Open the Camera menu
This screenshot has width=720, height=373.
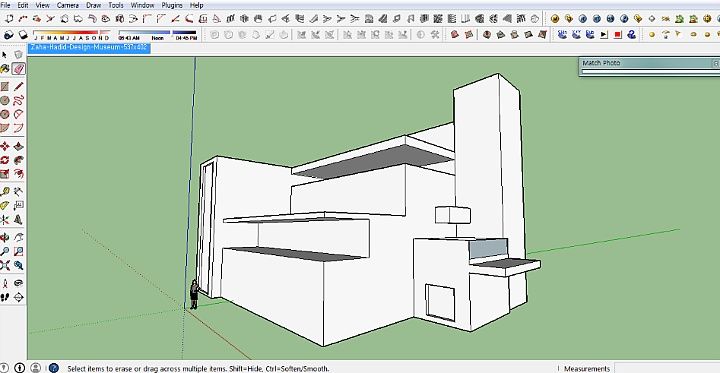click(x=68, y=5)
